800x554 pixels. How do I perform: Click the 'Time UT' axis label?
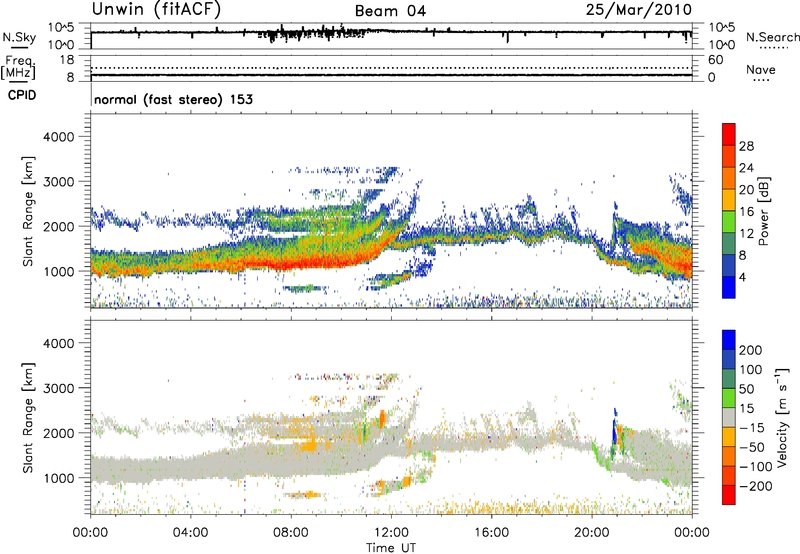(x=391, y=548)
